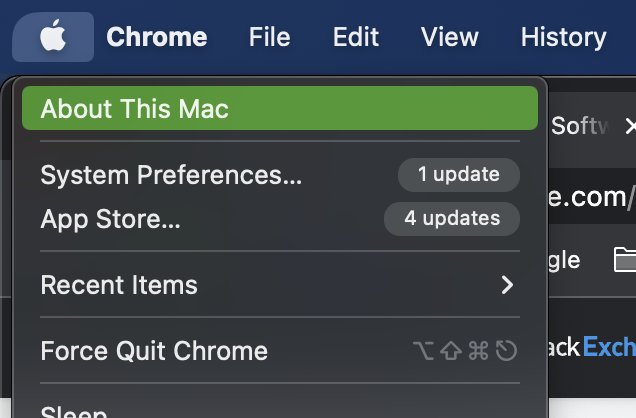Click the bookmark ending in "gle"

[x=564, y=261]
